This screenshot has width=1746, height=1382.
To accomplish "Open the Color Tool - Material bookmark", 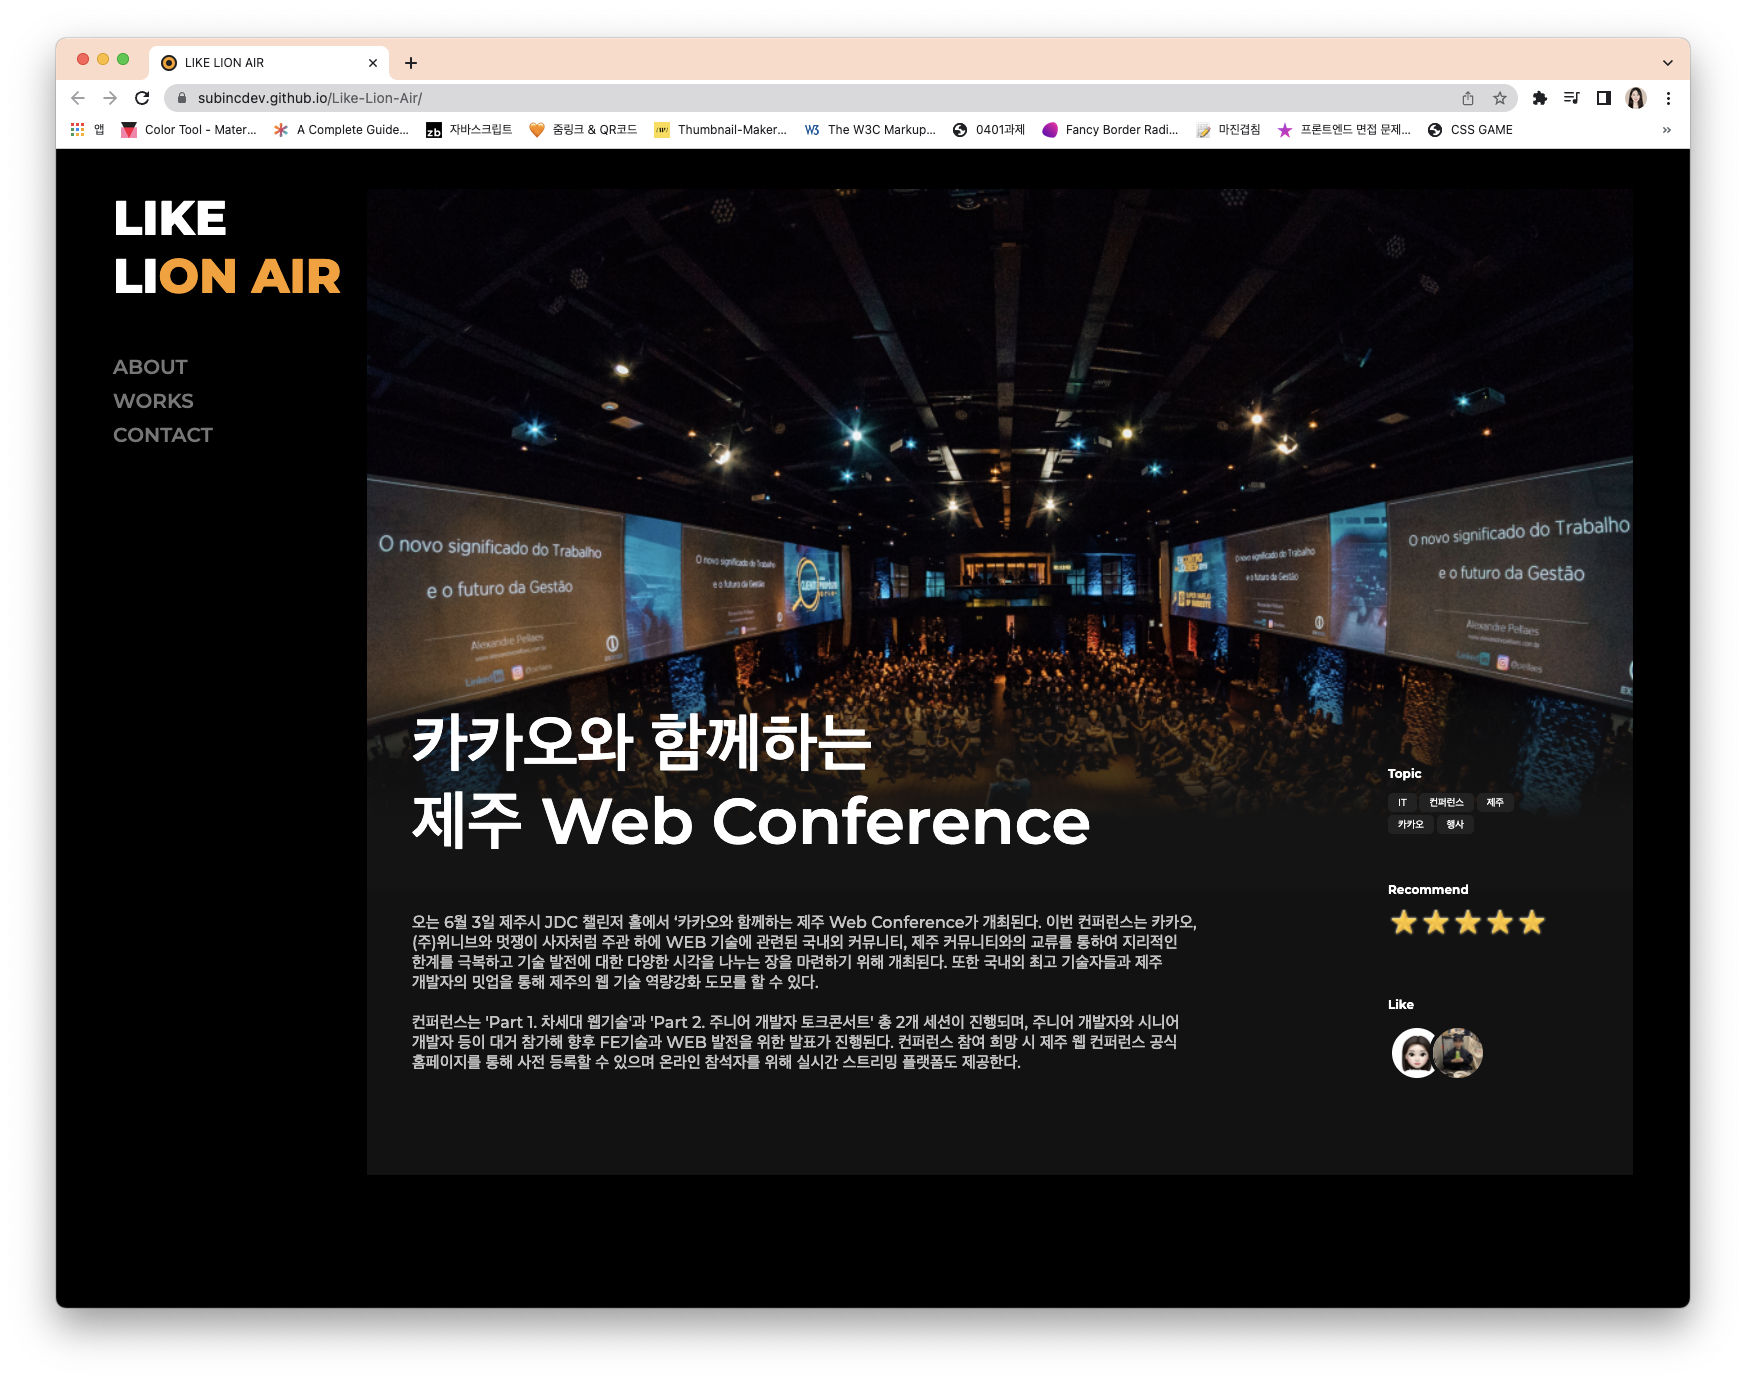I will (189, 130).
